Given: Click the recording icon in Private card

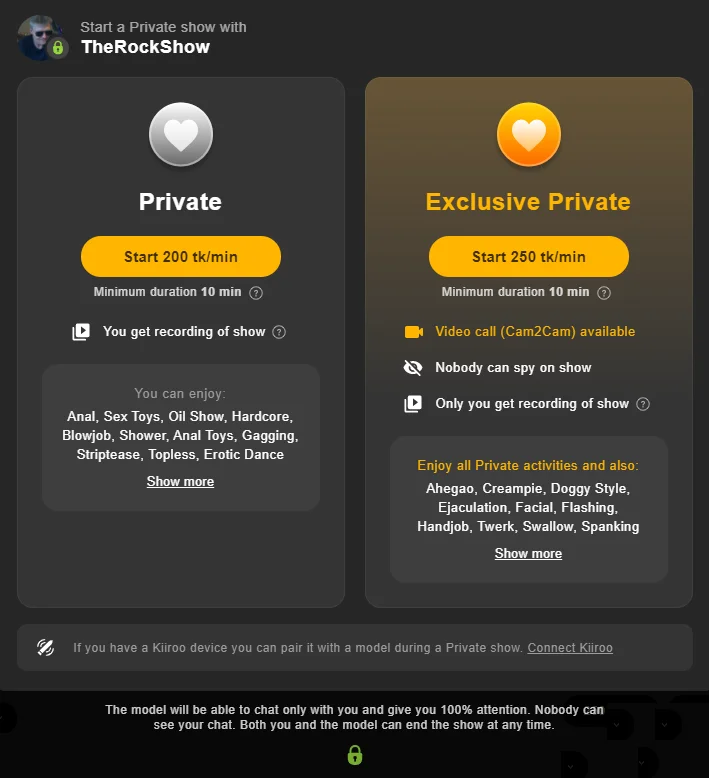Looking at the screenshot, I should tap(81, 332).
